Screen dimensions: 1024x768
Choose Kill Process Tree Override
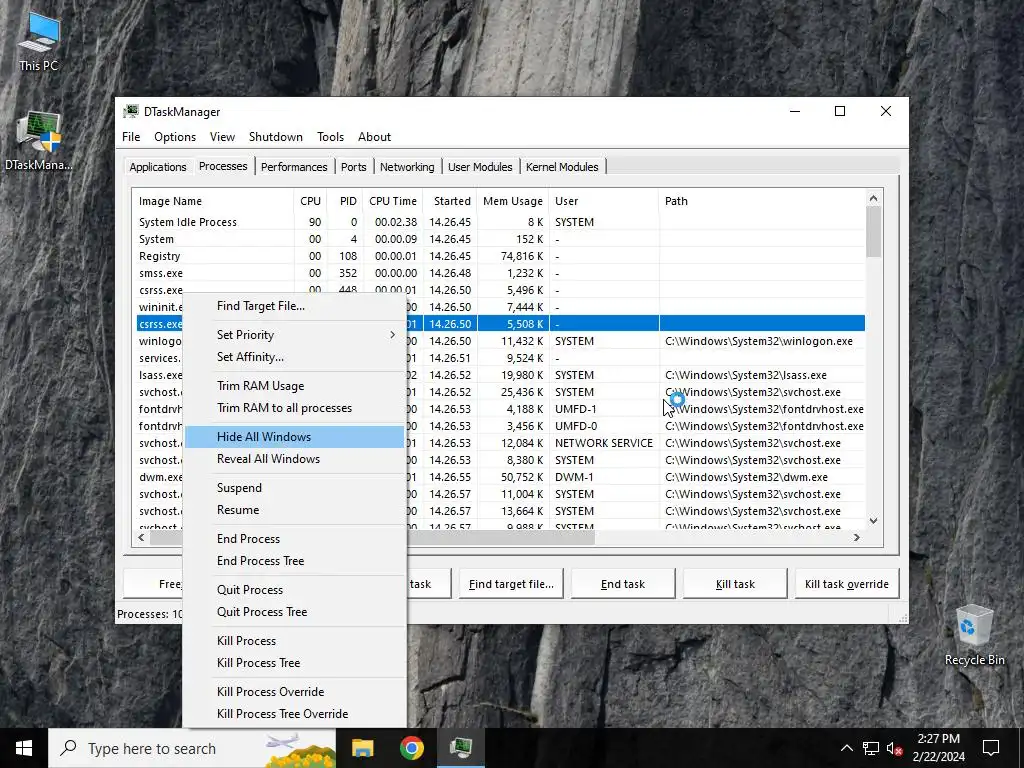[x=295, y=713]
